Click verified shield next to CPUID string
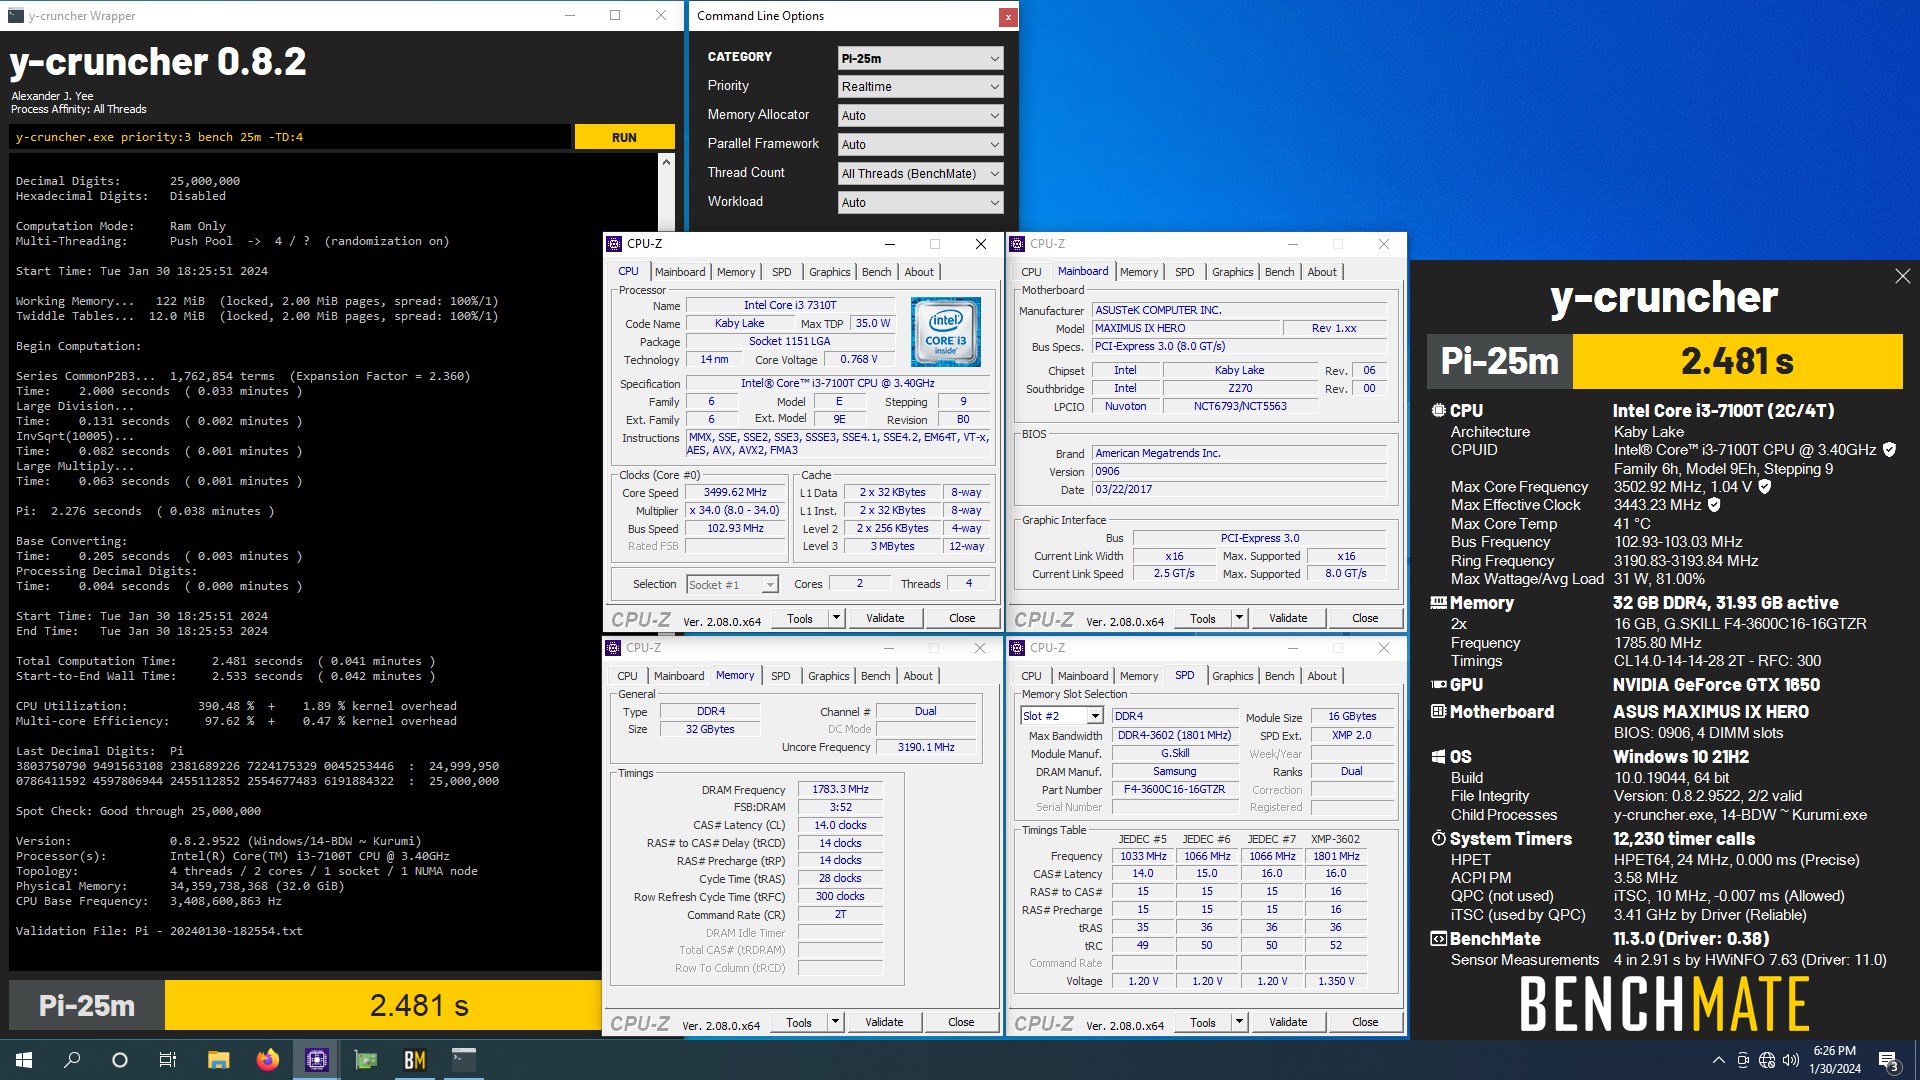Screen dimensions: 1920x1080 [1889, 450]
